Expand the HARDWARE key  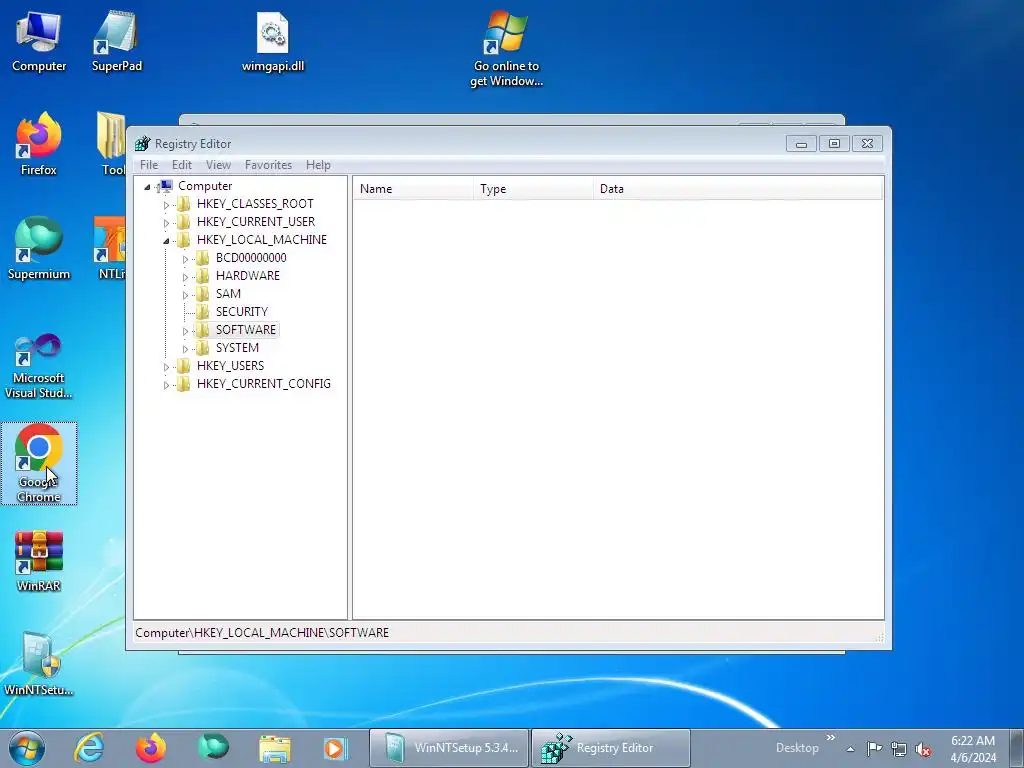[185, 277]
